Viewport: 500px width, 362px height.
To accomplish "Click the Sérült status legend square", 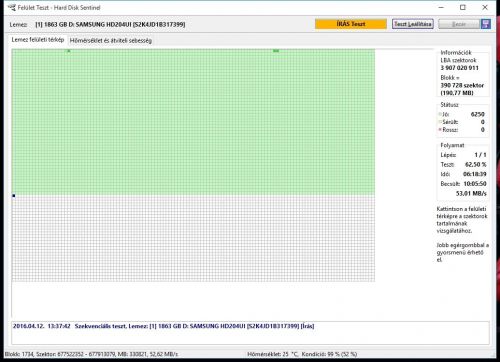I will (440, 122).
